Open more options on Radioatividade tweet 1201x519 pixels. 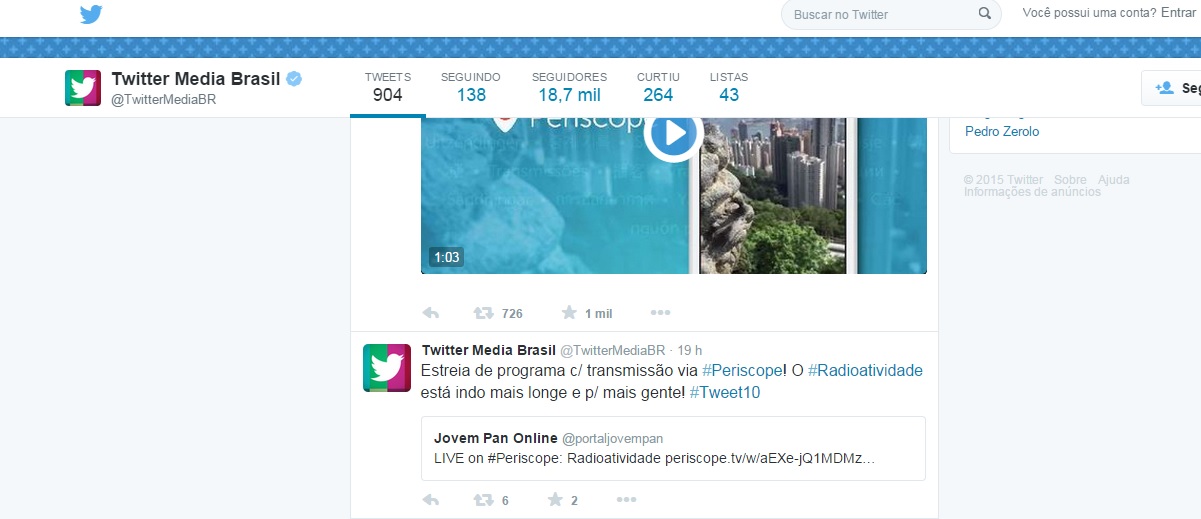click(x=626, y=500)
